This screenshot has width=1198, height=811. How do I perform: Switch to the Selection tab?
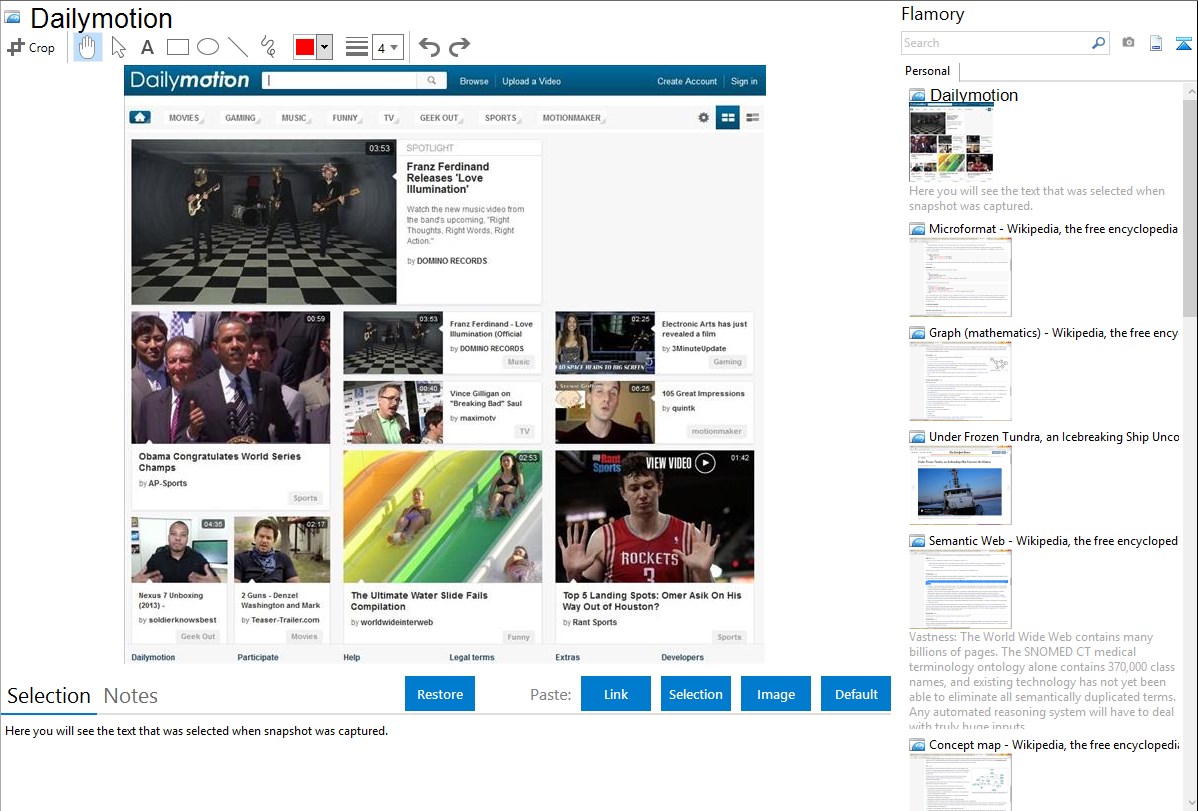click(x=49, y=696)
